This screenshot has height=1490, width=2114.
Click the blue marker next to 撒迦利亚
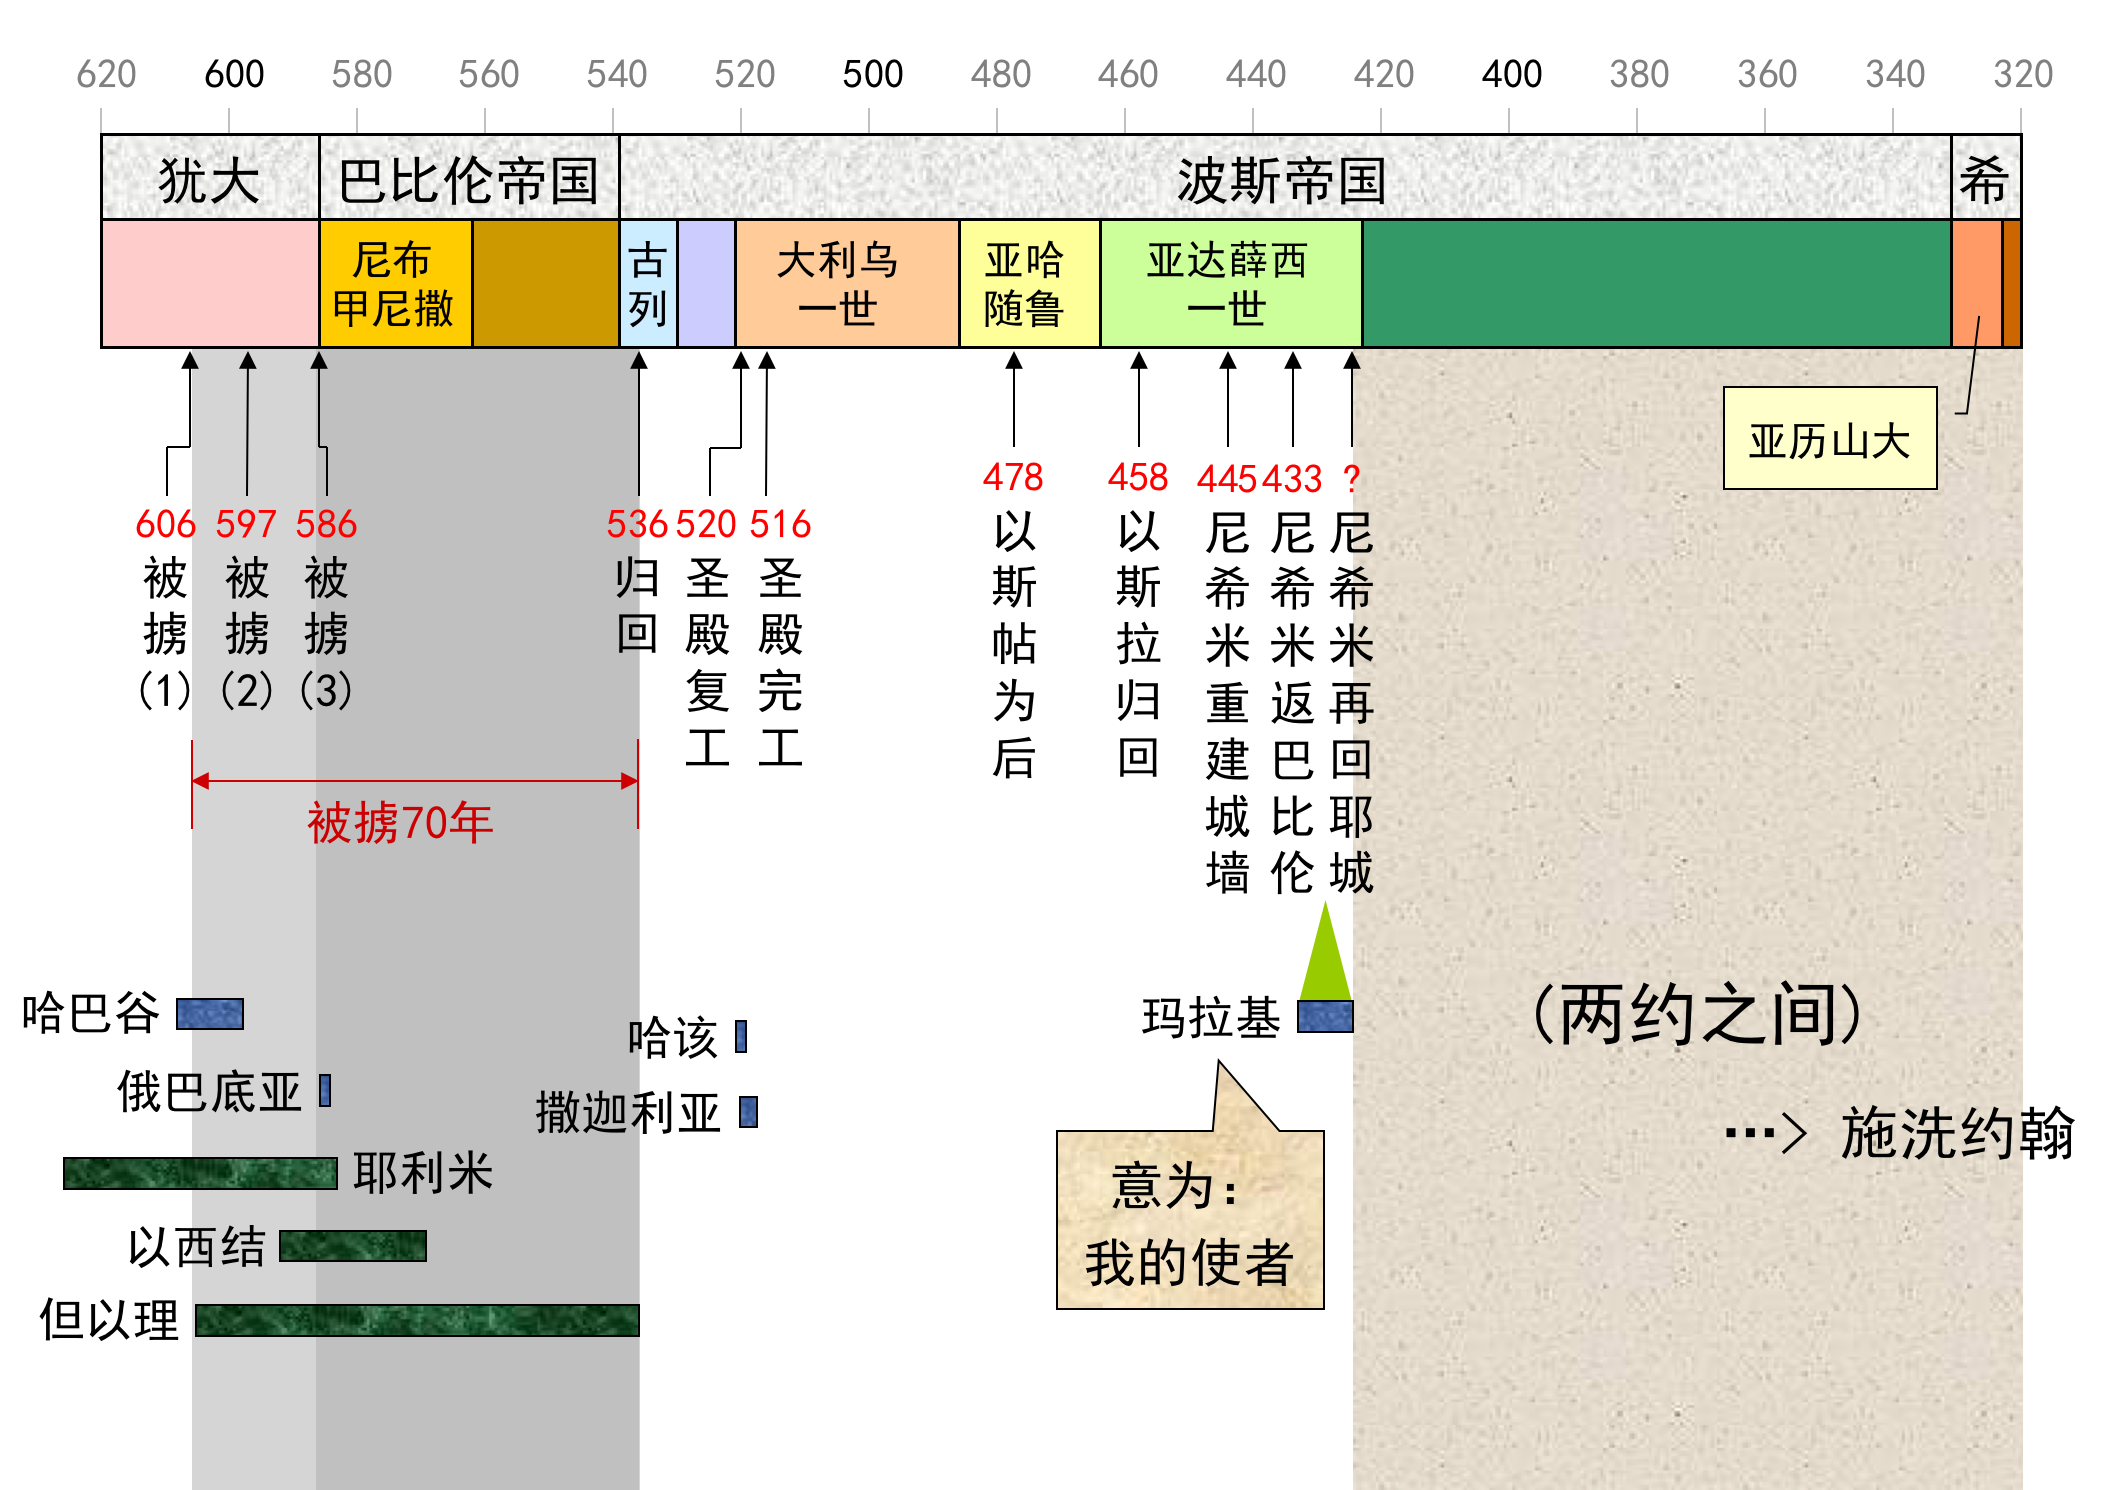coord(748,1112)
